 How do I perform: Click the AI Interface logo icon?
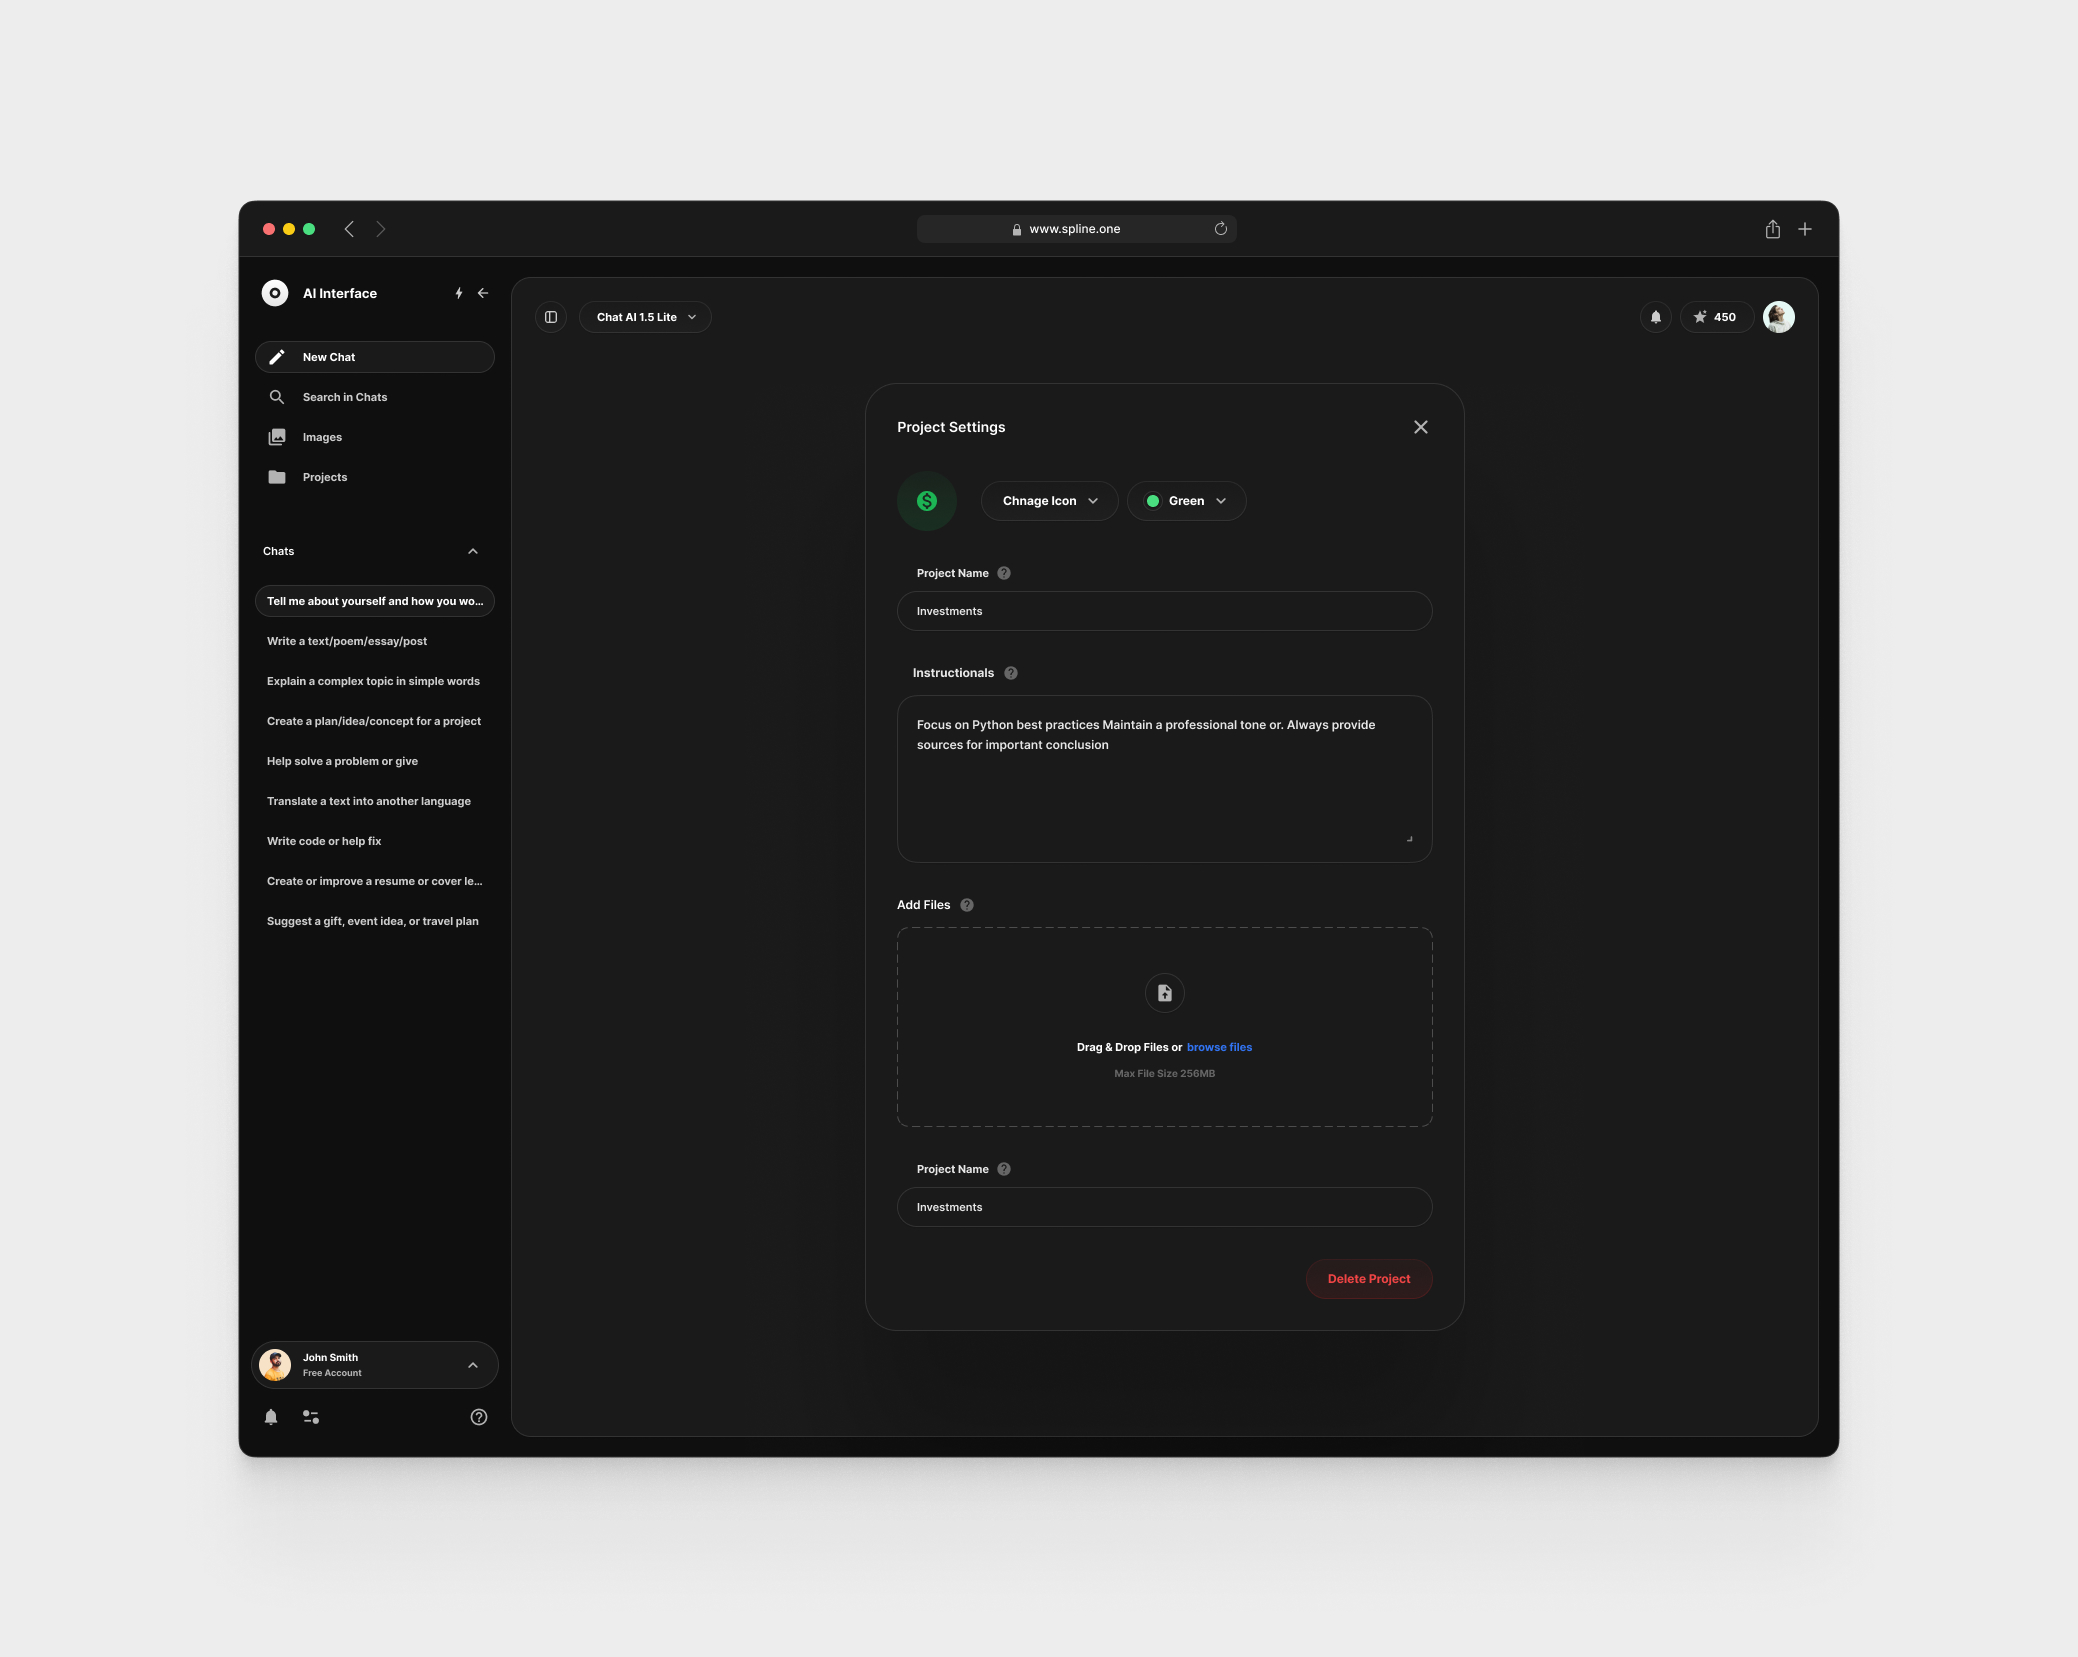coord(275,293)
